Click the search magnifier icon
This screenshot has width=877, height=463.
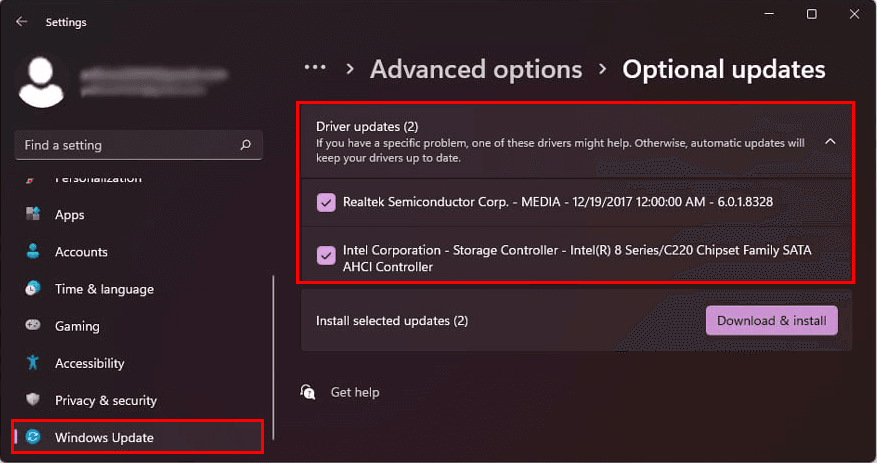tap(246, 145)
